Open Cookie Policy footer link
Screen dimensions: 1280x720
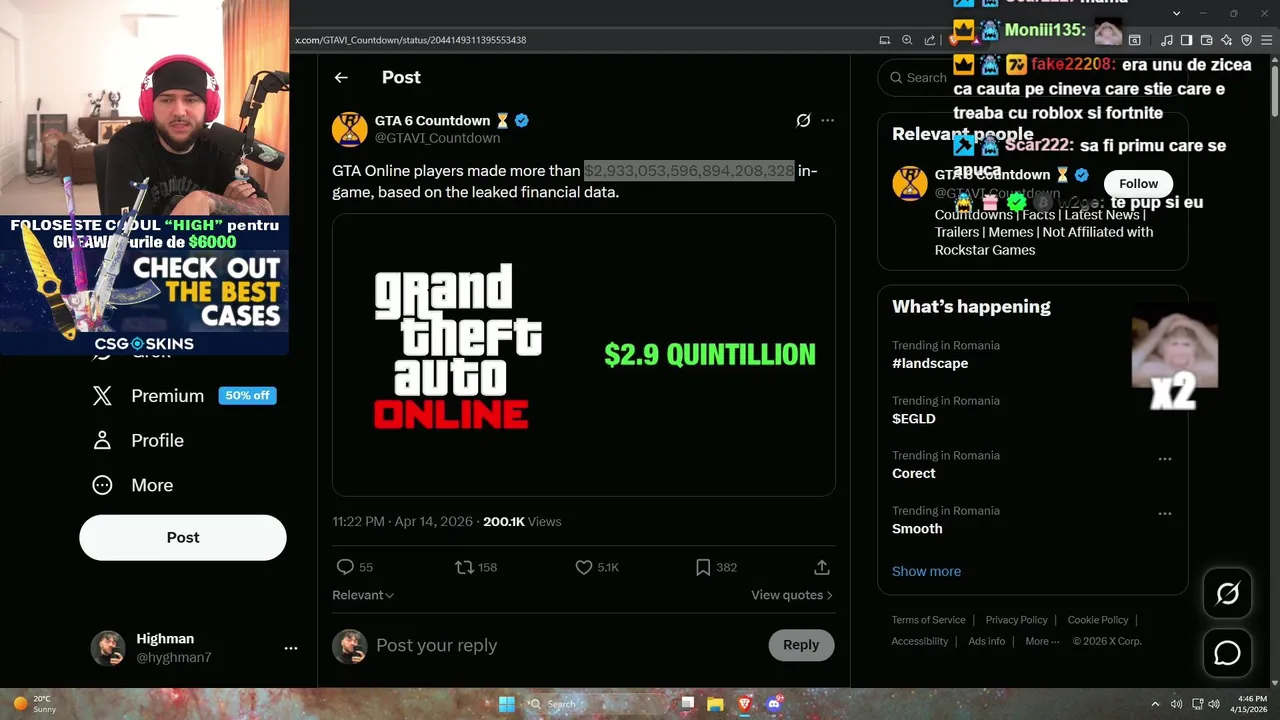pyautogui.click(x=1098, y=620)
